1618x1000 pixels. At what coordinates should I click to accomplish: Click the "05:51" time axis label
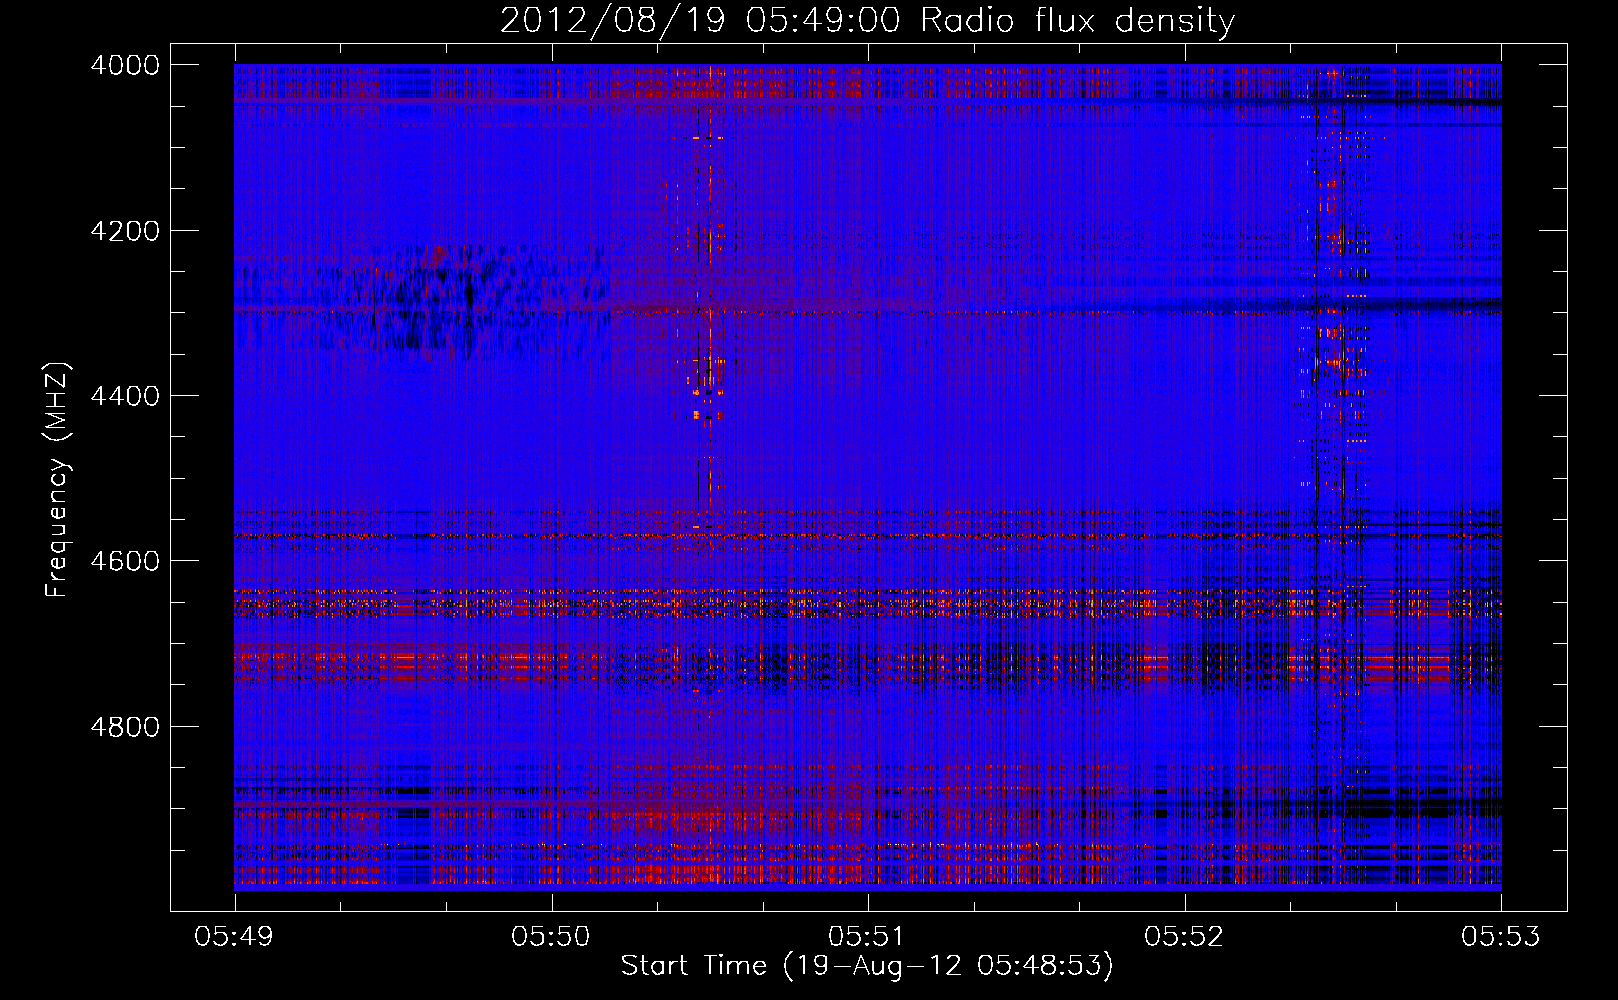point(867,937)
